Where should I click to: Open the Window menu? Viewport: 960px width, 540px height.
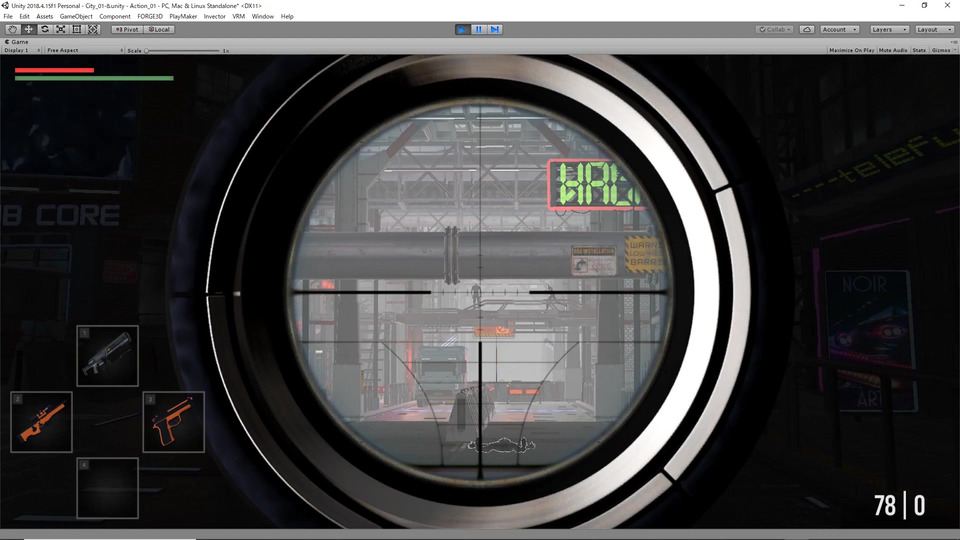point(263,17)
